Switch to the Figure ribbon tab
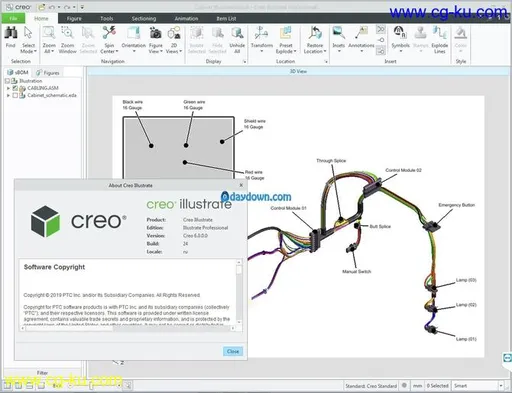Image resolution: width=512 pixels, height=393 pixels. click(x=74, y=19)
